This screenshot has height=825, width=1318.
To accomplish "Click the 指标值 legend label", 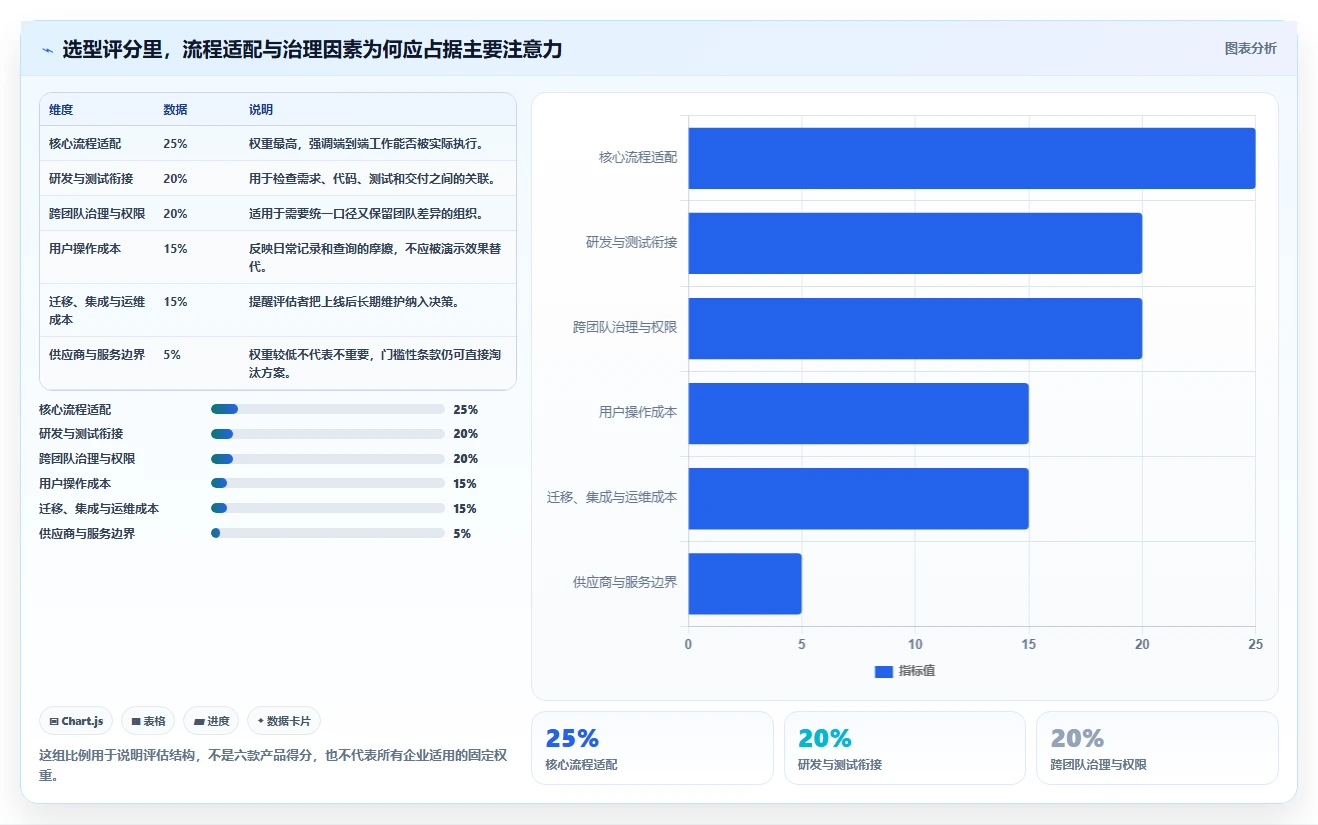I will click(x=917, y=671).
